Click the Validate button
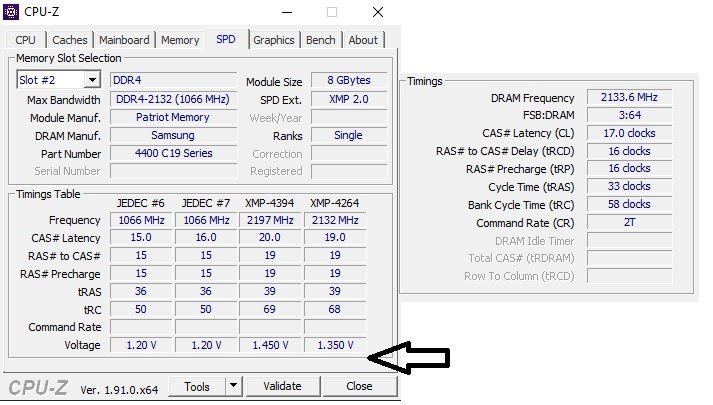The width and height of the screenshot is (713, 405). (282, 386)
